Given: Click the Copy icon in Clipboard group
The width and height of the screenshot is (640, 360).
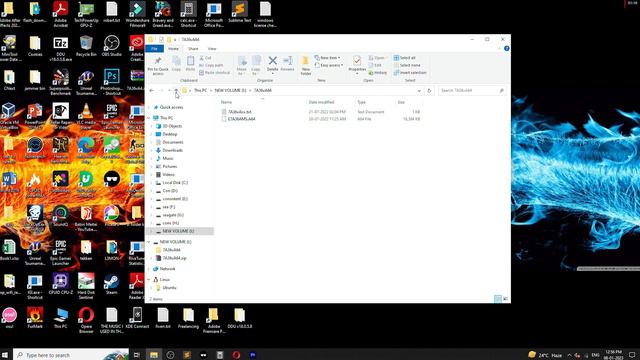Looking at the screenshot, I should point(176,64).
